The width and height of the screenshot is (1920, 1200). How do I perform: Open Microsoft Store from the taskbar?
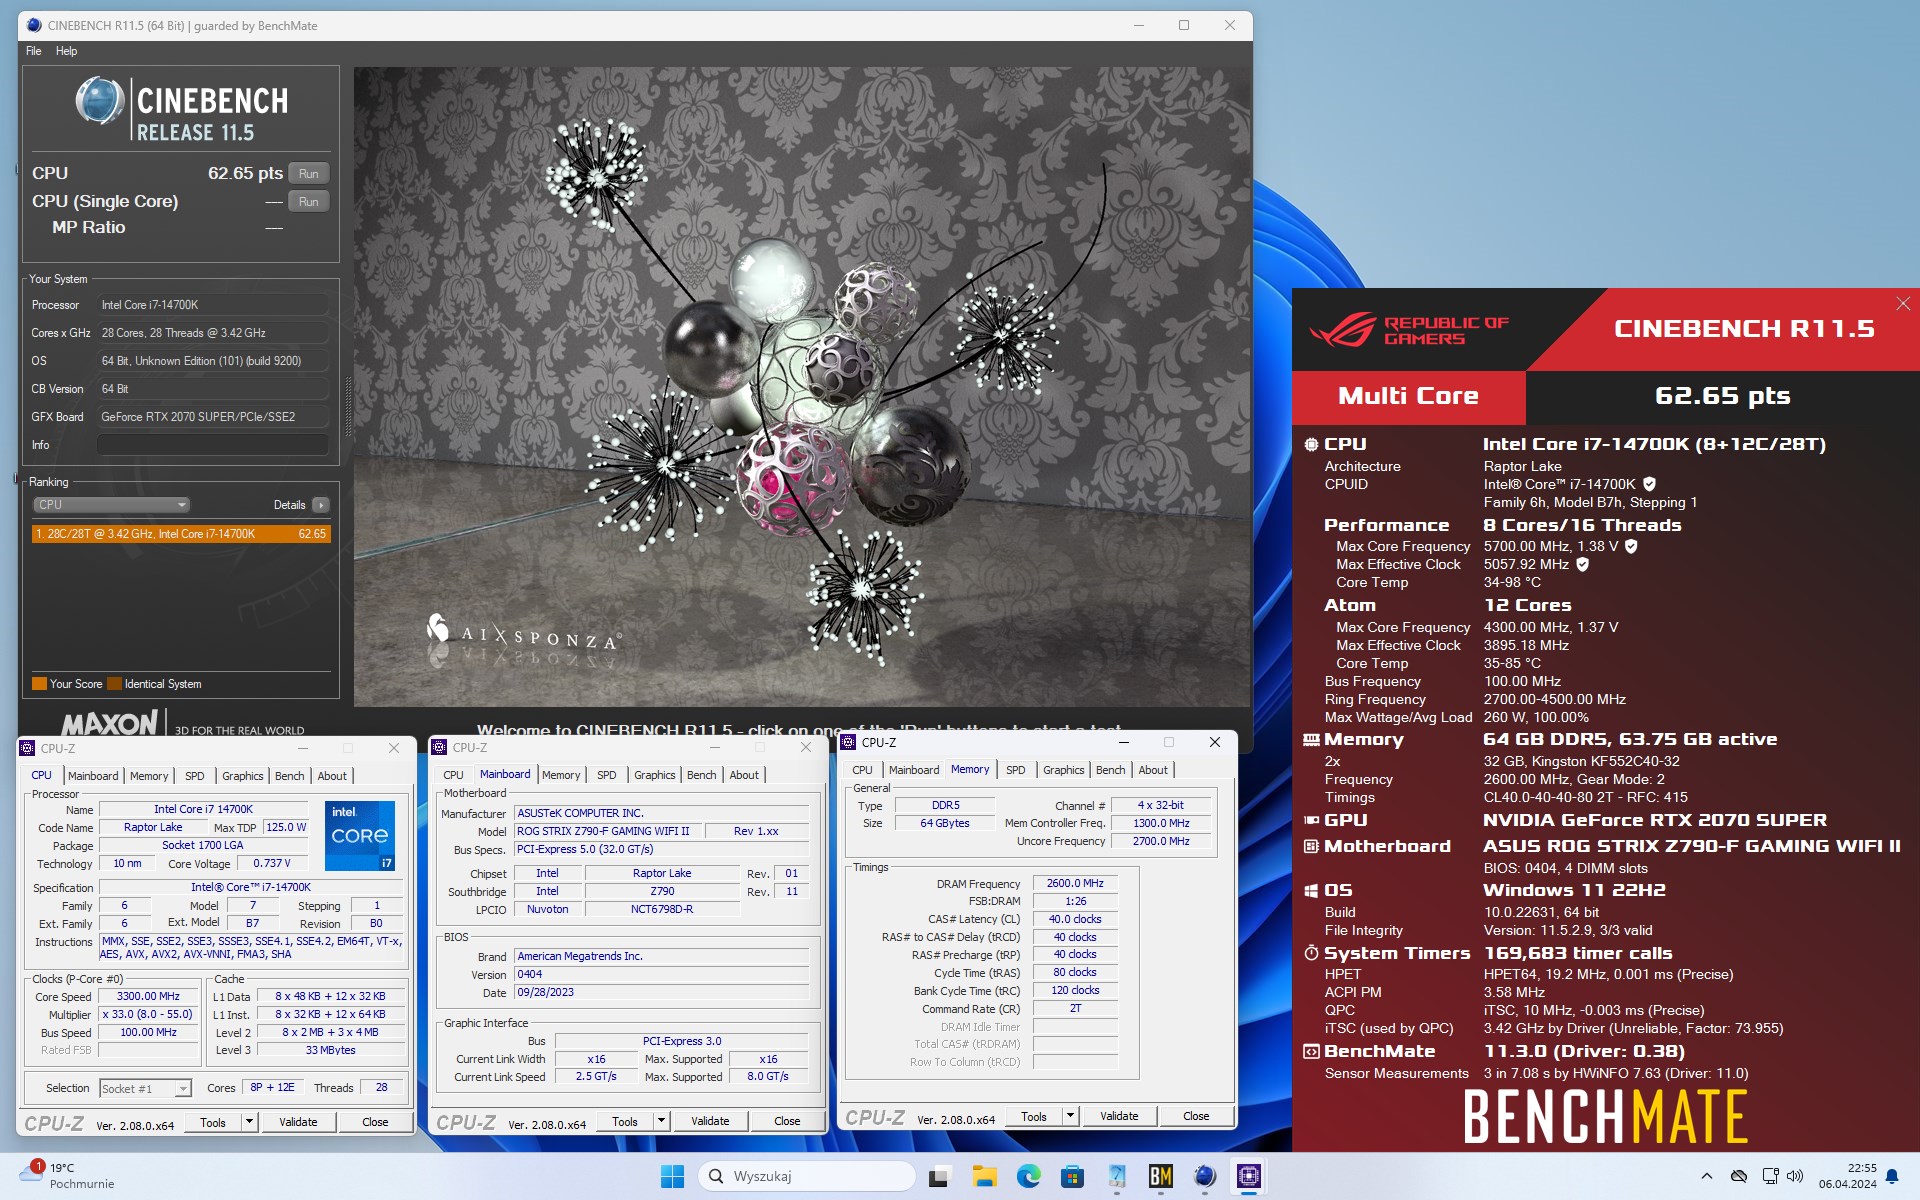pyautogui.click(x=1072, y=1176)
